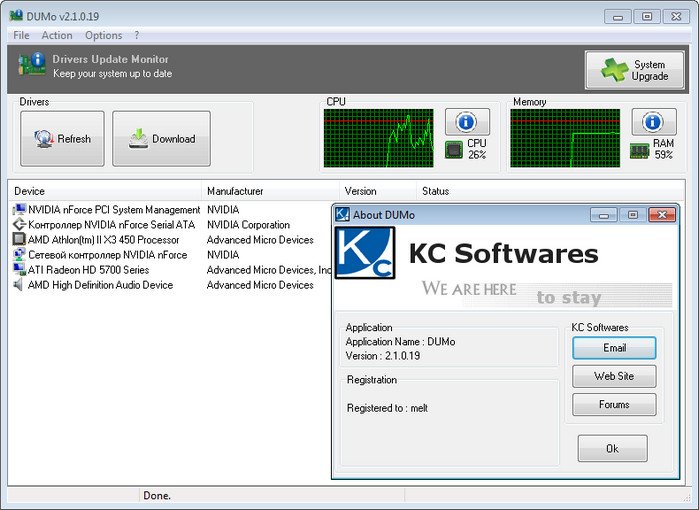
Task: Click the RAM module icon
Action: (640, 151)
